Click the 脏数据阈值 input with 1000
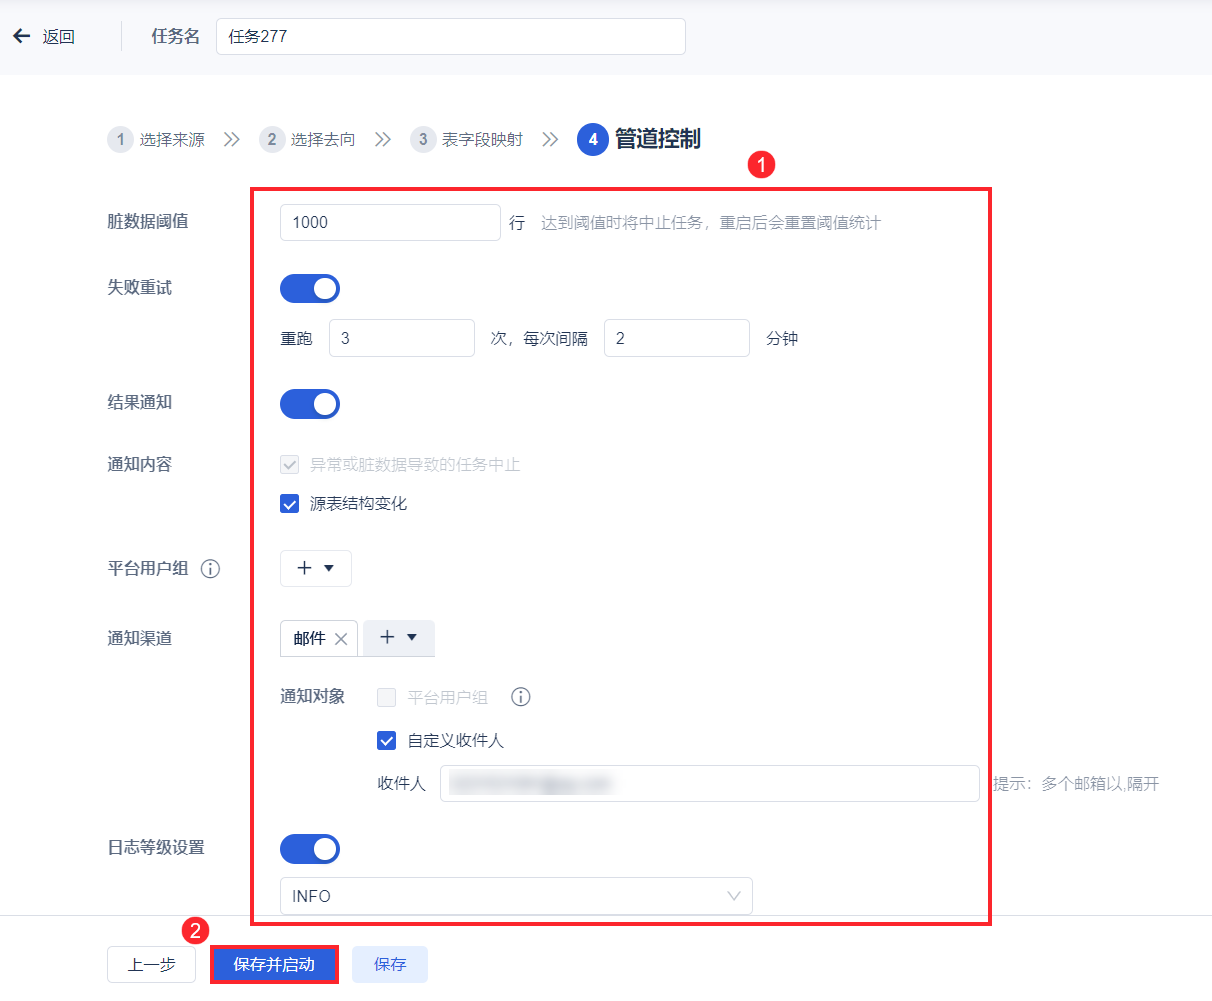This screenshot has height=1001, width=1212. (x=390, y=222)
